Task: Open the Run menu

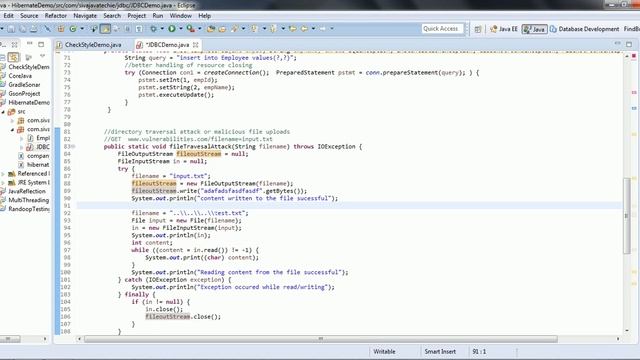Action: 158,16
